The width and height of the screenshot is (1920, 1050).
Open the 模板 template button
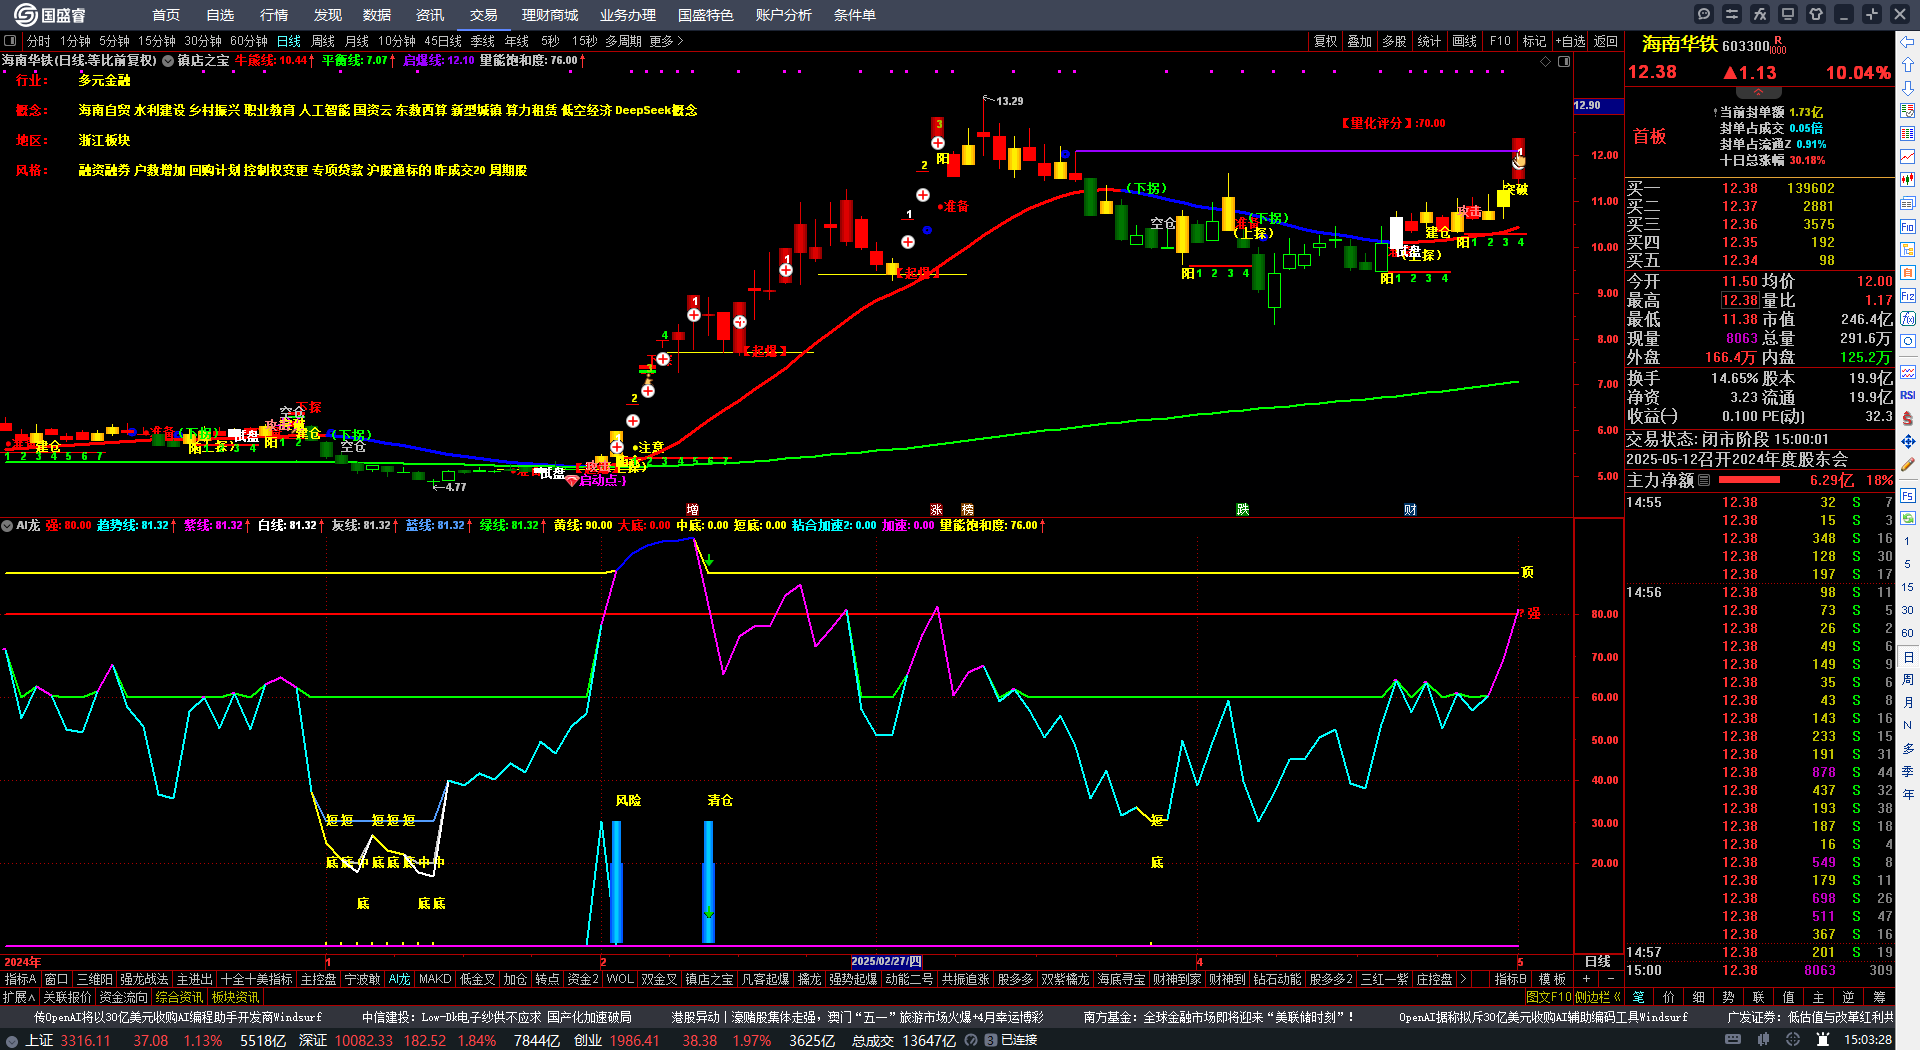click(1553, 979)
